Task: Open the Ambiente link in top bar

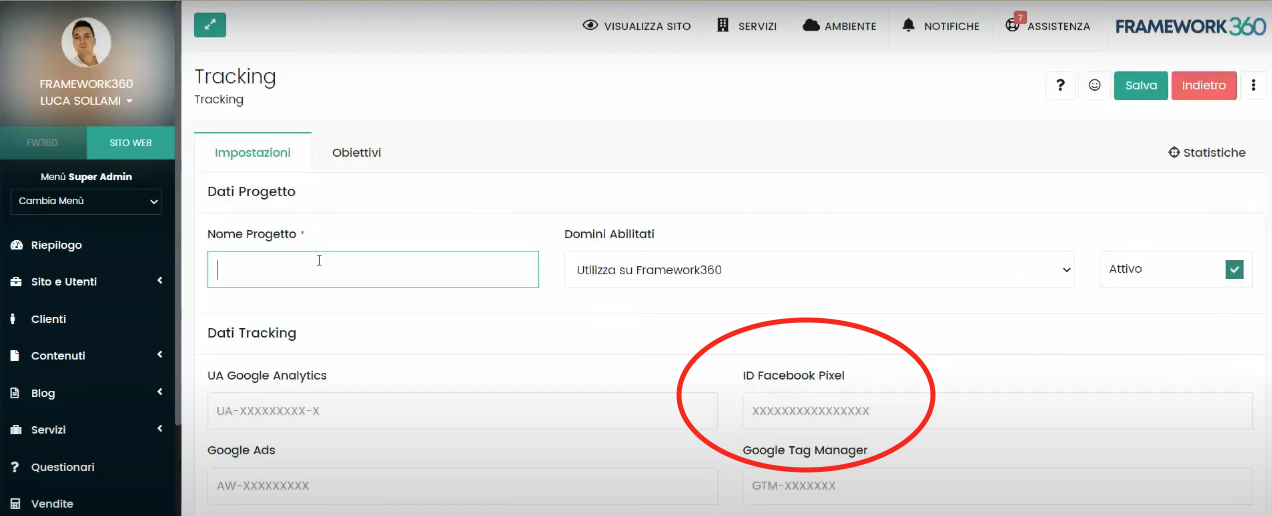Action: (839, 26)
